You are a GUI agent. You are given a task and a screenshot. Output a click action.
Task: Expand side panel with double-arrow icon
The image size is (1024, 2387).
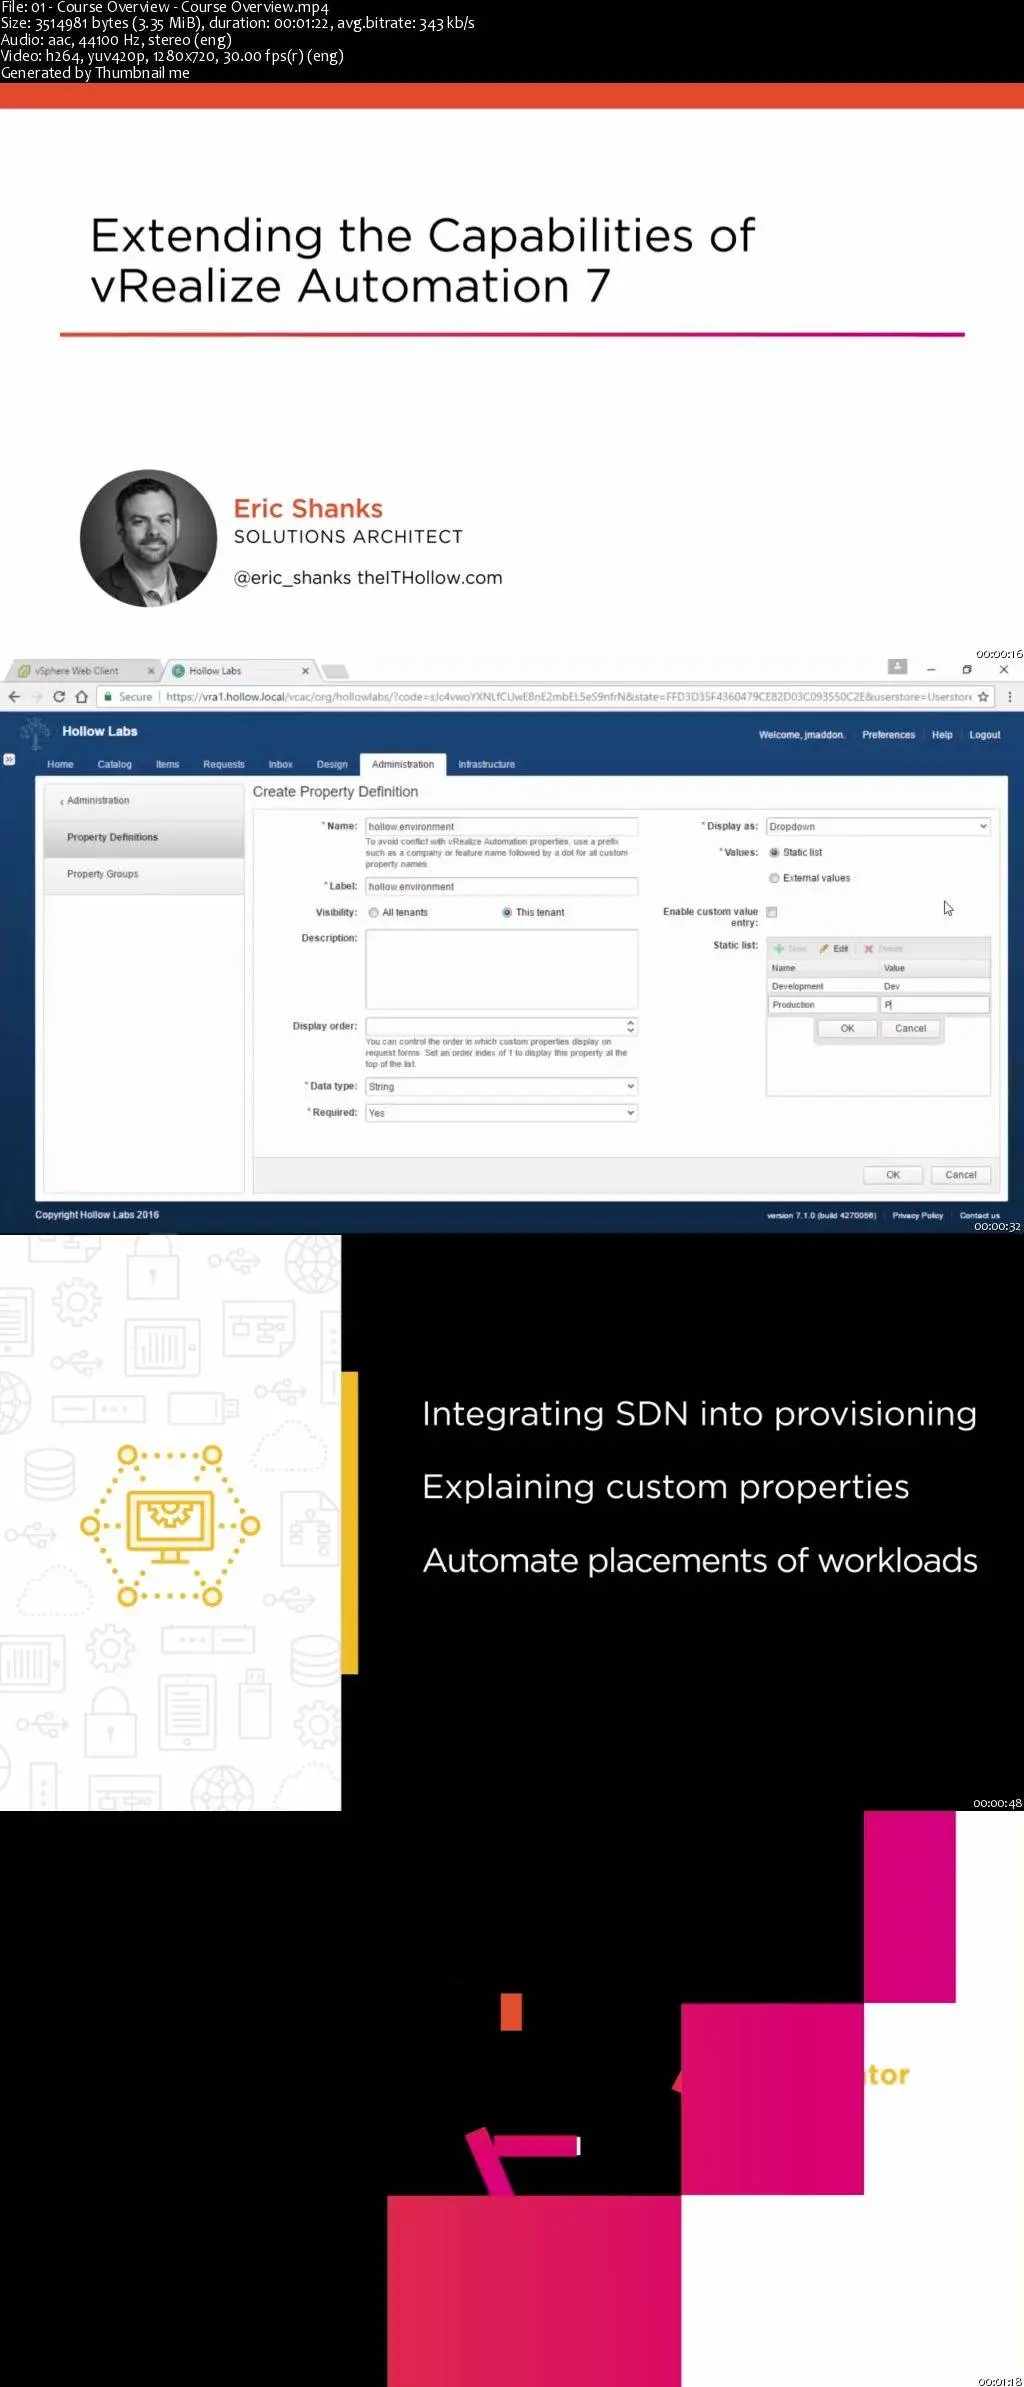9,760
